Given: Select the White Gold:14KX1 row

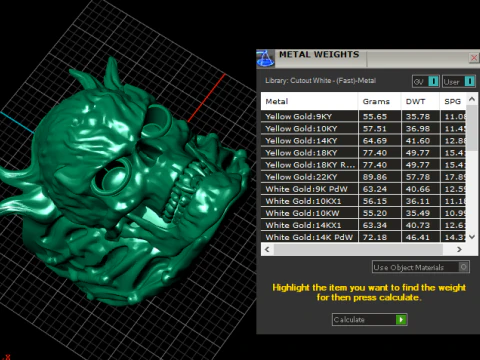Looking at the screenshot, I should tap(363, 225).
